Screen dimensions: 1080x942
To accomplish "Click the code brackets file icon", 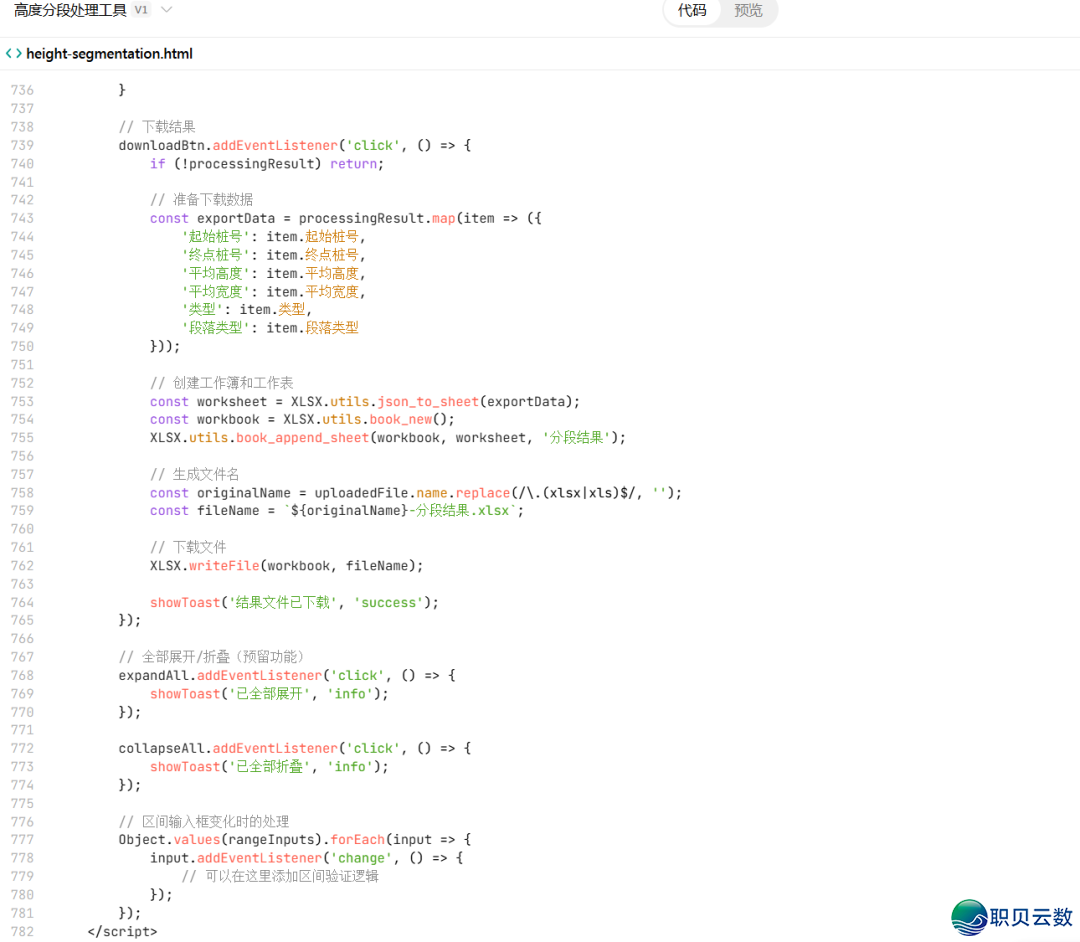I will 13,53.
